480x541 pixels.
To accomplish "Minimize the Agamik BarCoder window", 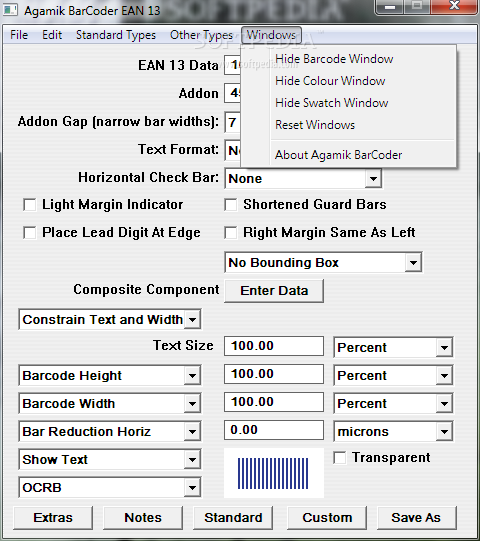I will tap(390, 7).
